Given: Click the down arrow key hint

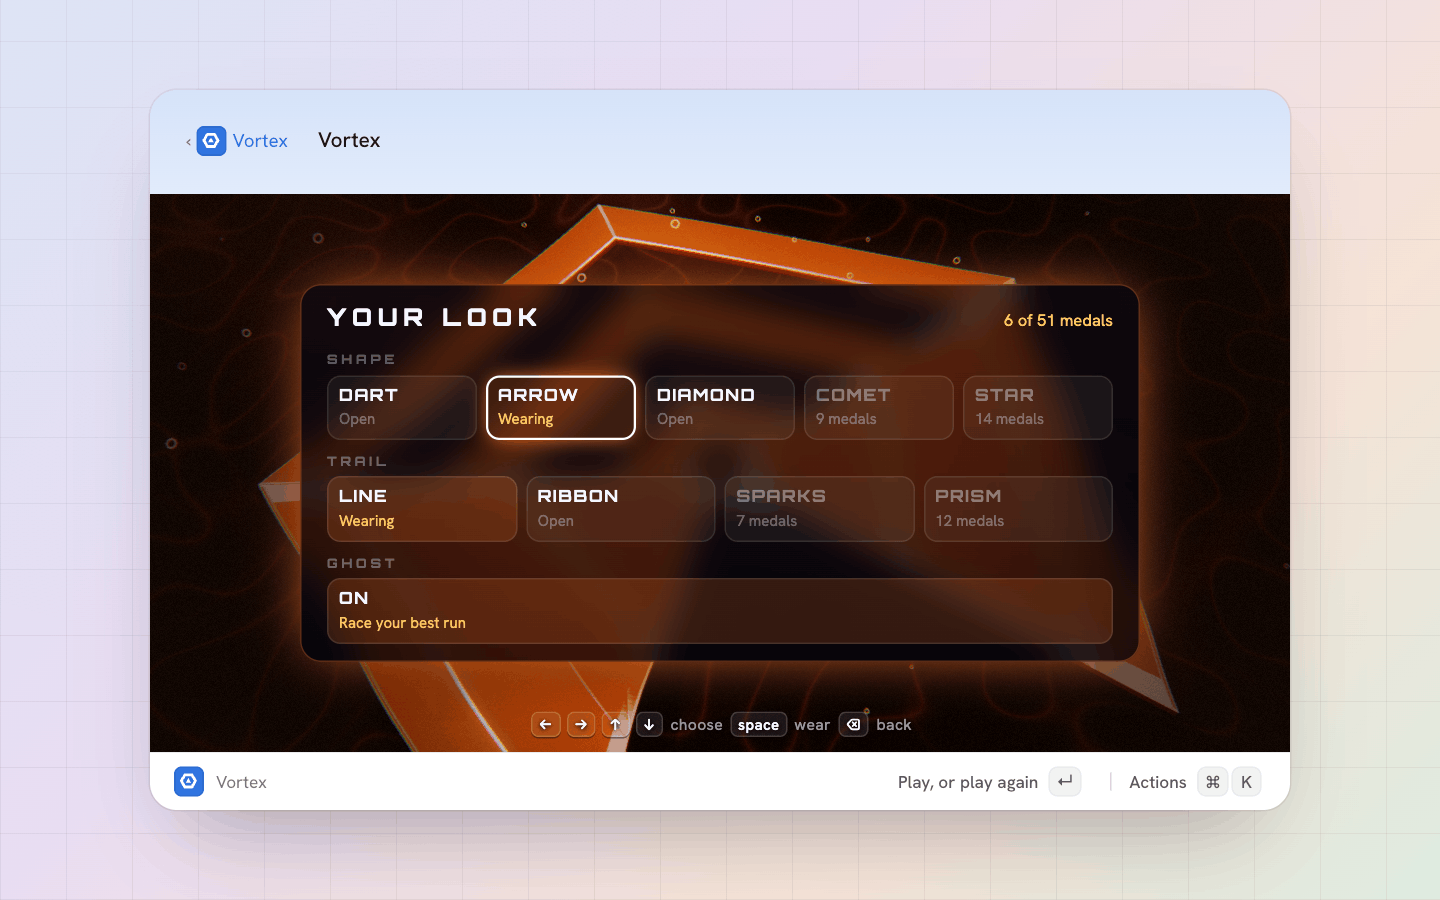Looking at the screenshot, I should click(x=649, y=724).
